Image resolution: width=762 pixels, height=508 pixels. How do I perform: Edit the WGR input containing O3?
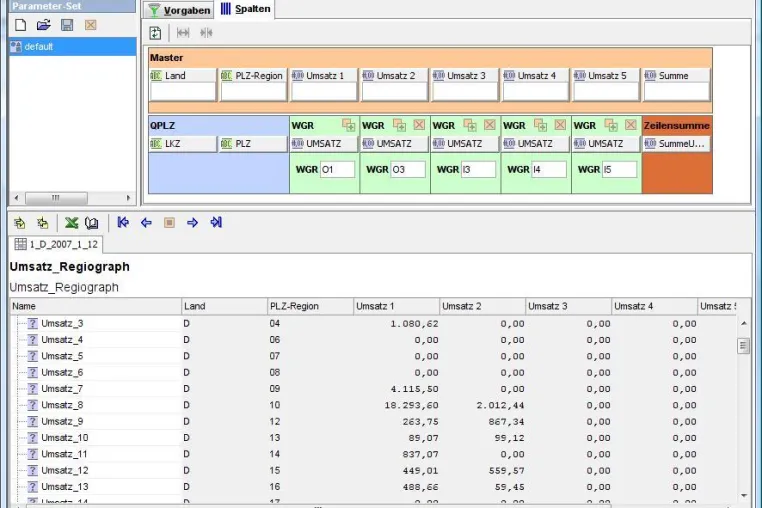click(x=408, y=170)
